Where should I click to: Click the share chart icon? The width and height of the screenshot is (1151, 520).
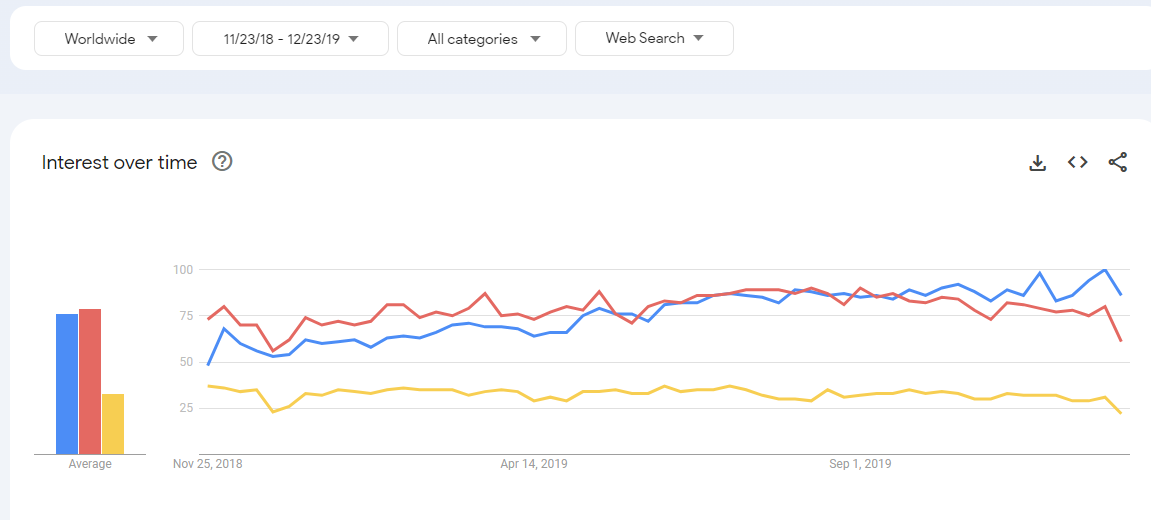[x=1118, y=162]
